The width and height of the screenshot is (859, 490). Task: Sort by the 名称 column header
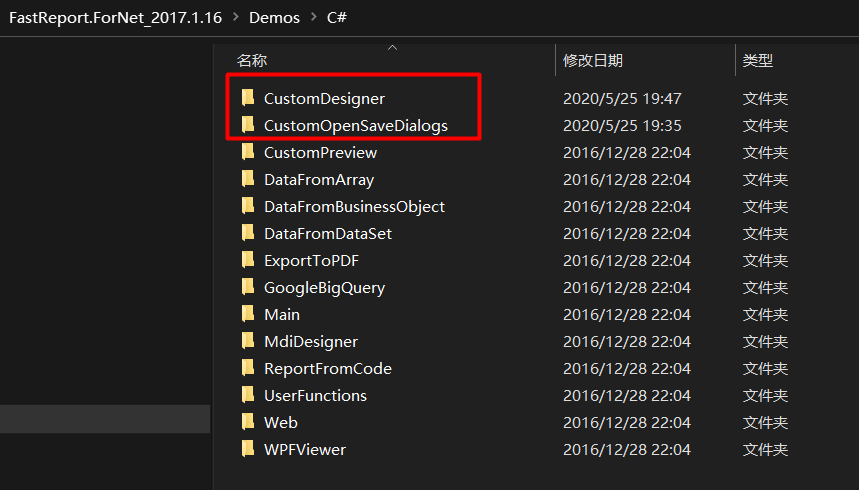(x=252, y=60)
